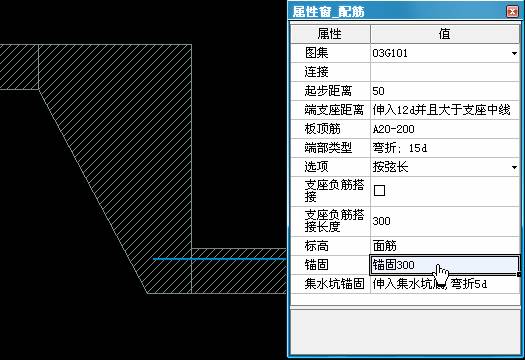Open the 图集 dropdown showing 03G101

pos(514,53)
